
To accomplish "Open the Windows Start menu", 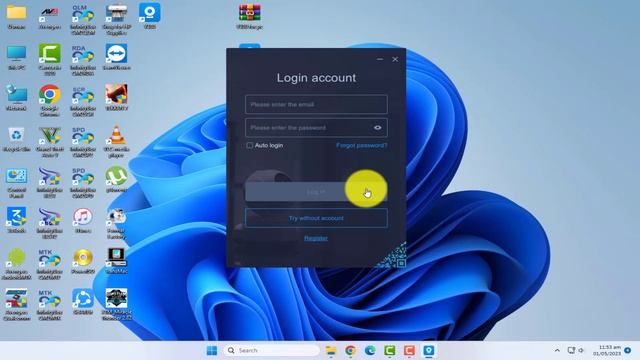I will pyautogui.click(x=212, y=351).
